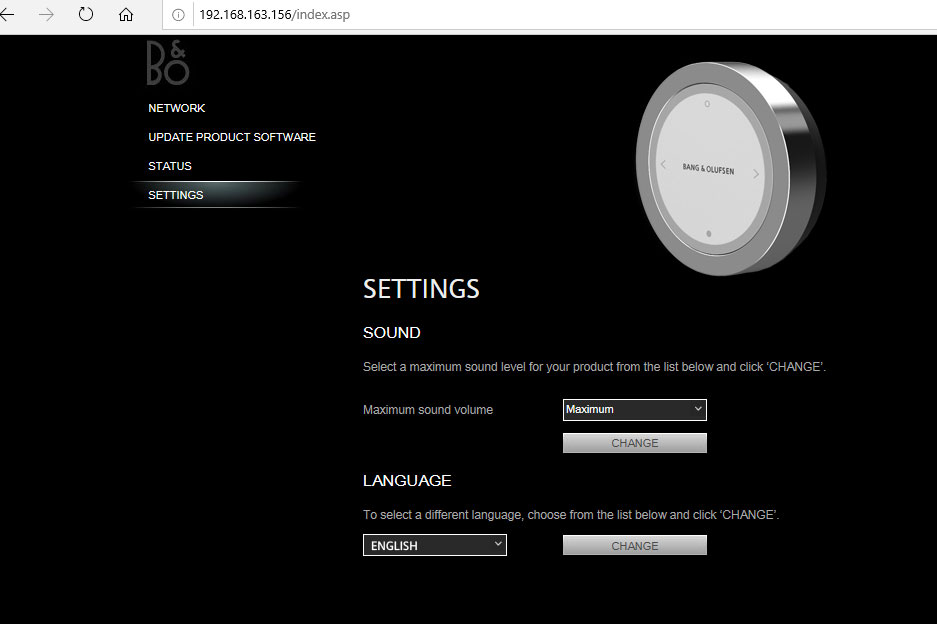This screenshot has height=624, width=937.
Task: Click the top circle on the speaker dial
Action: (707, 104)
